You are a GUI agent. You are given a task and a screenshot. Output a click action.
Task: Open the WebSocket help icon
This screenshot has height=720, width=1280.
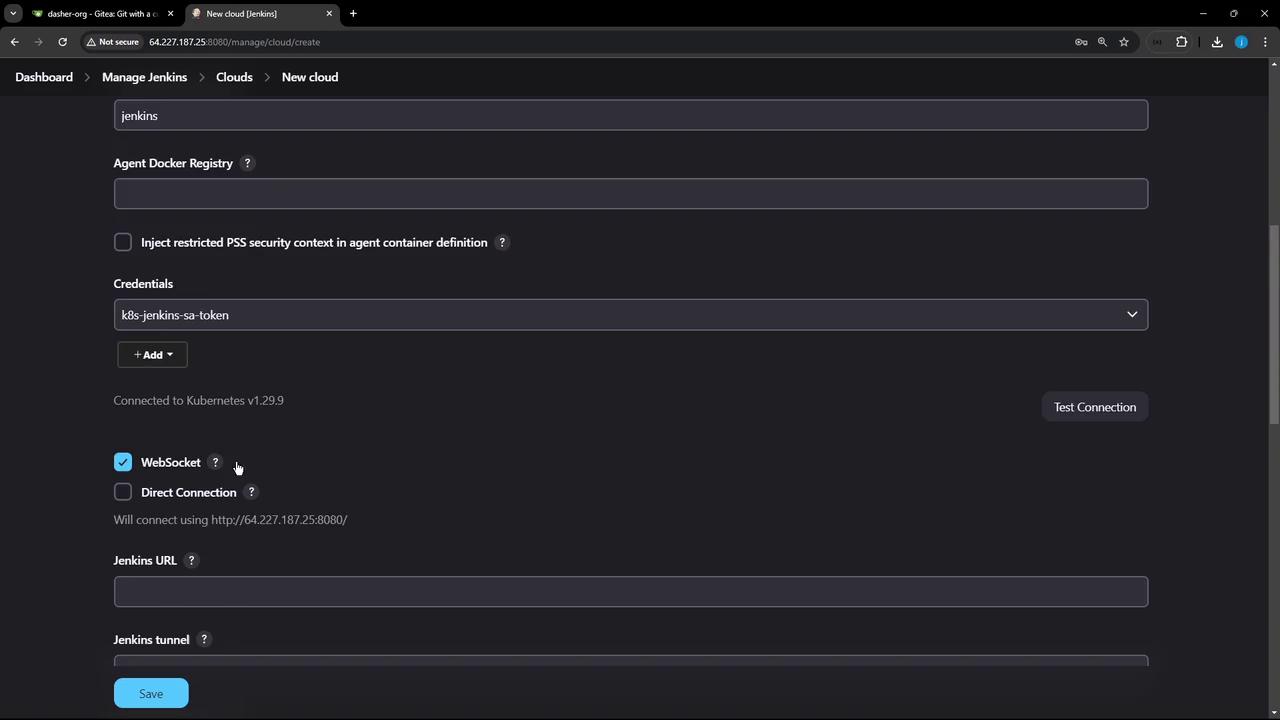pyautogui.click(x=215, y=462)
